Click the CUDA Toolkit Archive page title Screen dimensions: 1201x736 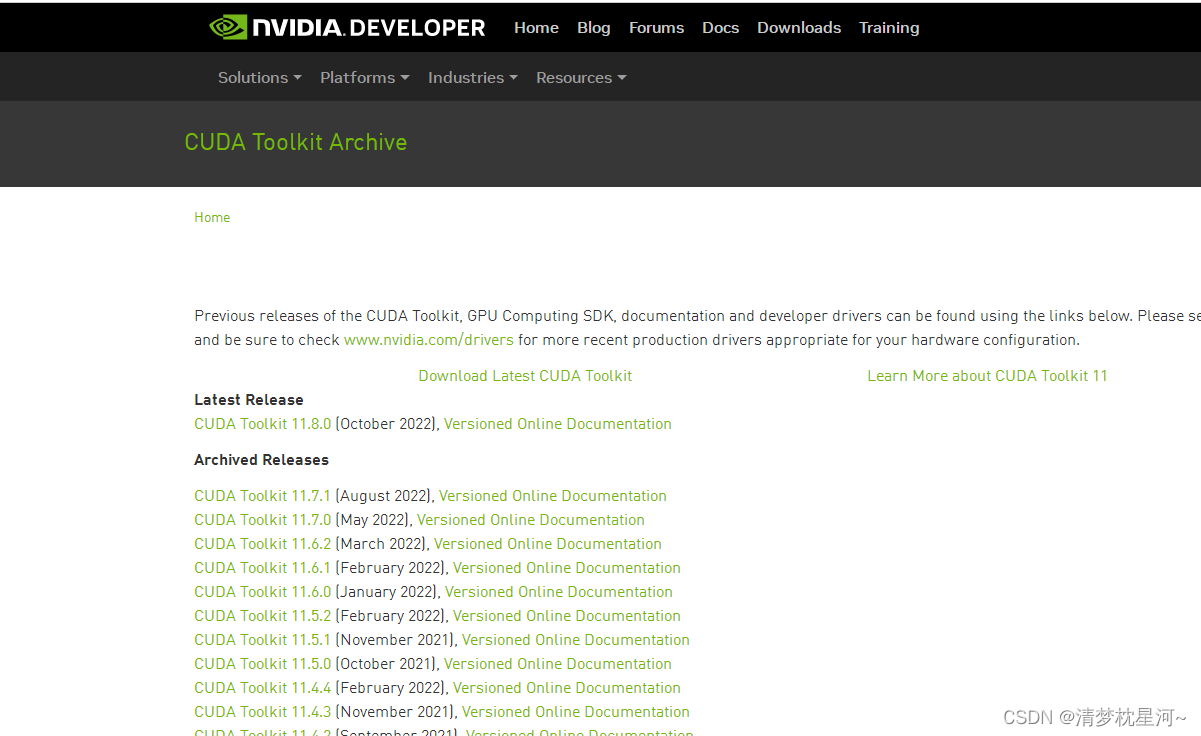point(296,142)
